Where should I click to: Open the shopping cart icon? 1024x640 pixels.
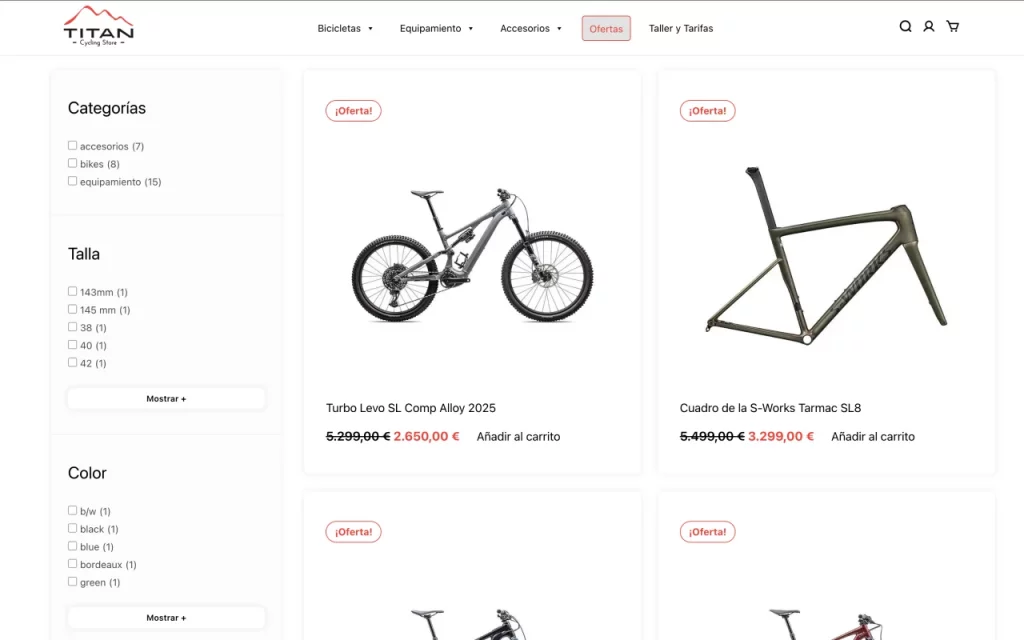click(x=953, y=26)
